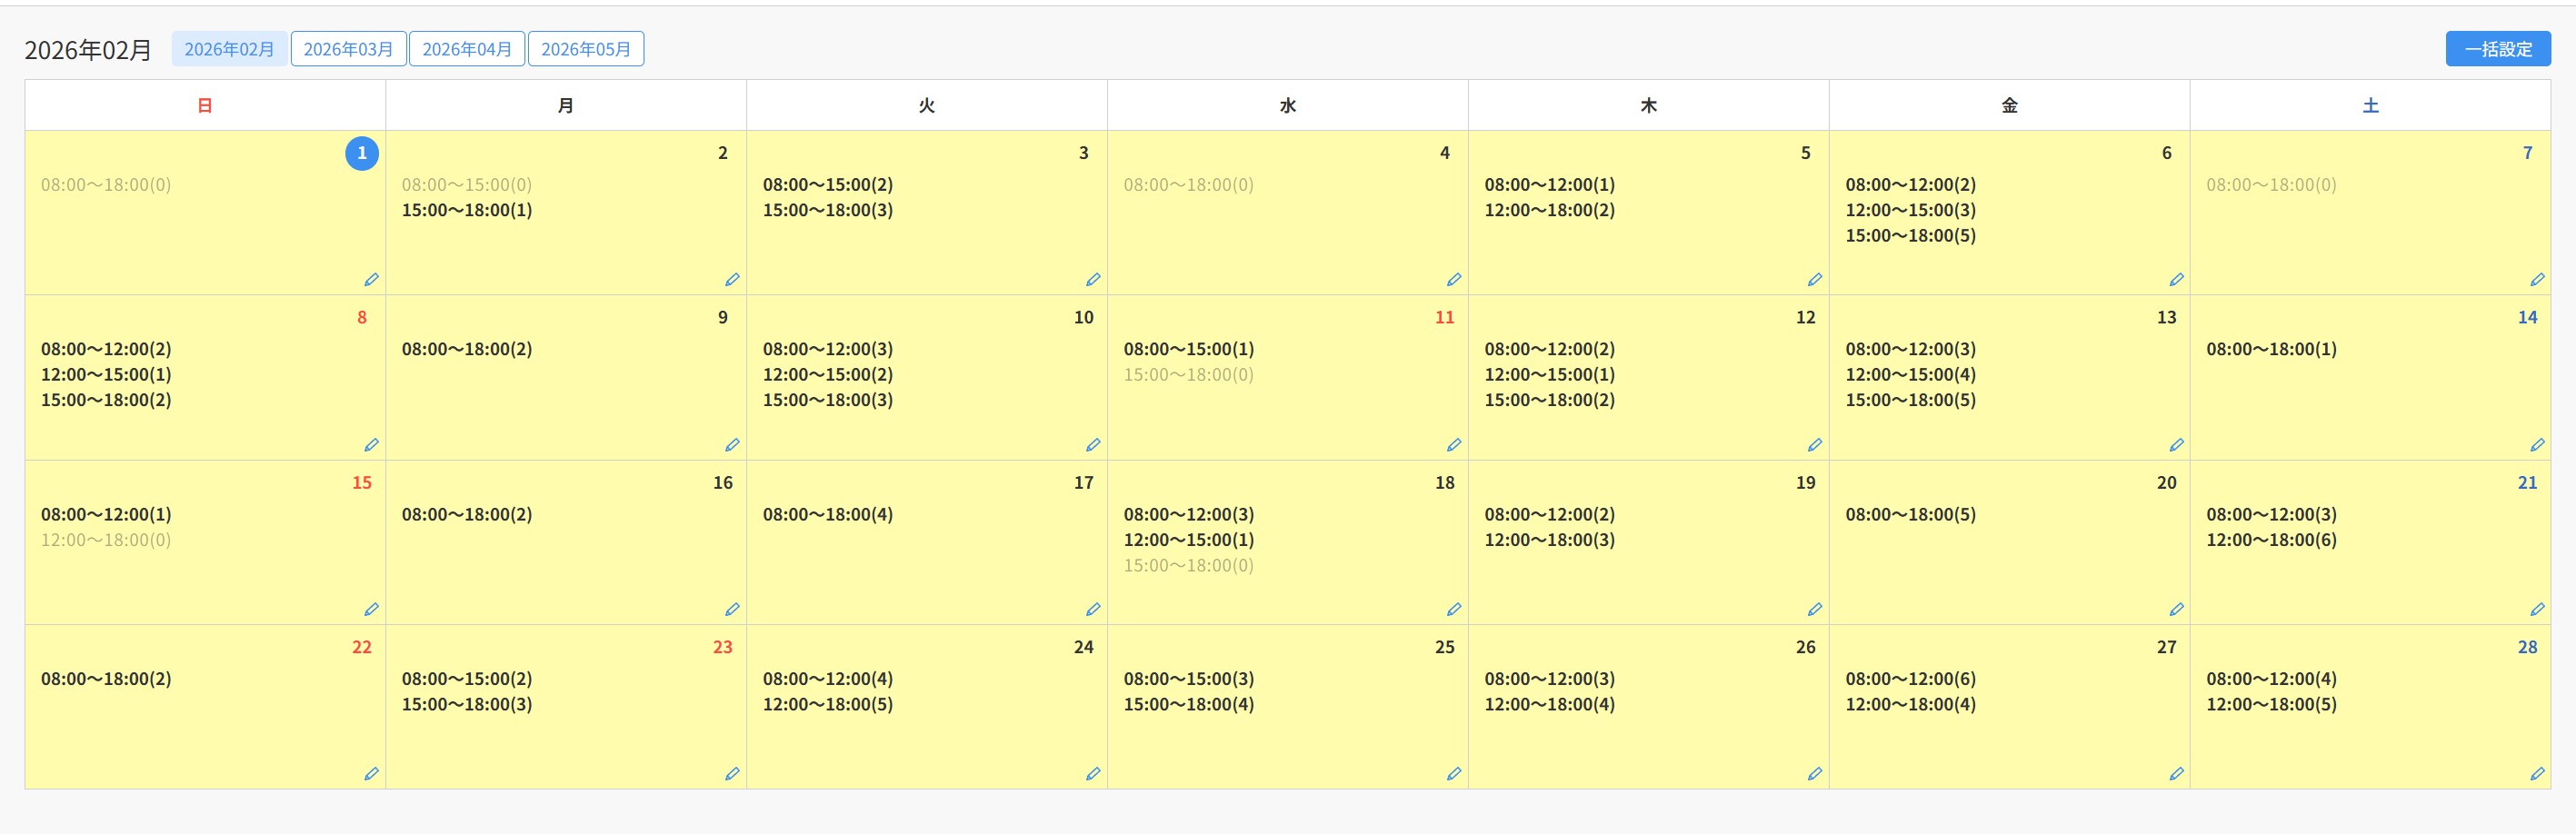2576x834 pixels.
Task: Click the edit pencil for February 9
Action: [732, 445]
